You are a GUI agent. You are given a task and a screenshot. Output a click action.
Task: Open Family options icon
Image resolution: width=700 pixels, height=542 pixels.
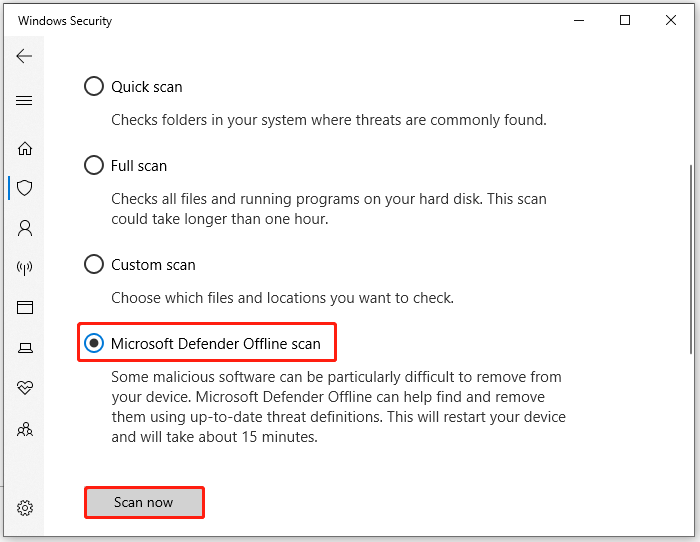tap(25, 429)
